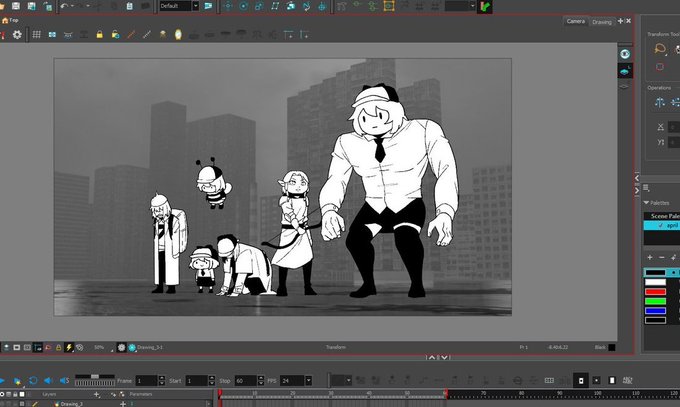Click the green check script icon
Viewport: 680px width, 407px height.
(x=484, y=6)
